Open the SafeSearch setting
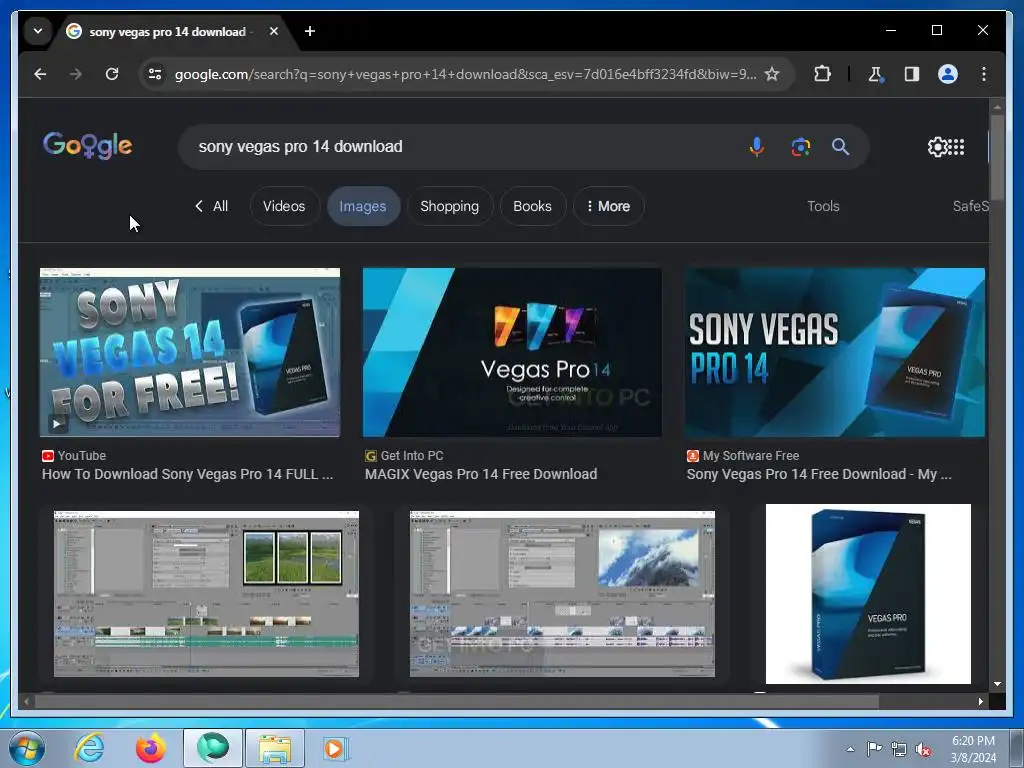Viewport: 1024px width, 768px height. point(970,206)
